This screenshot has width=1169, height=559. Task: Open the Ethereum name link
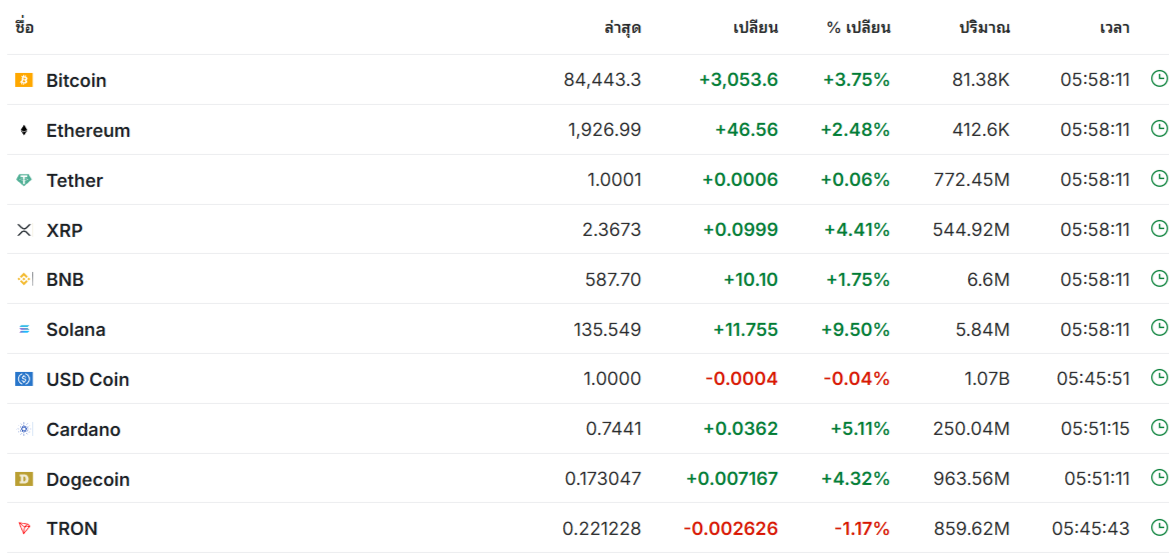[88, 130]
